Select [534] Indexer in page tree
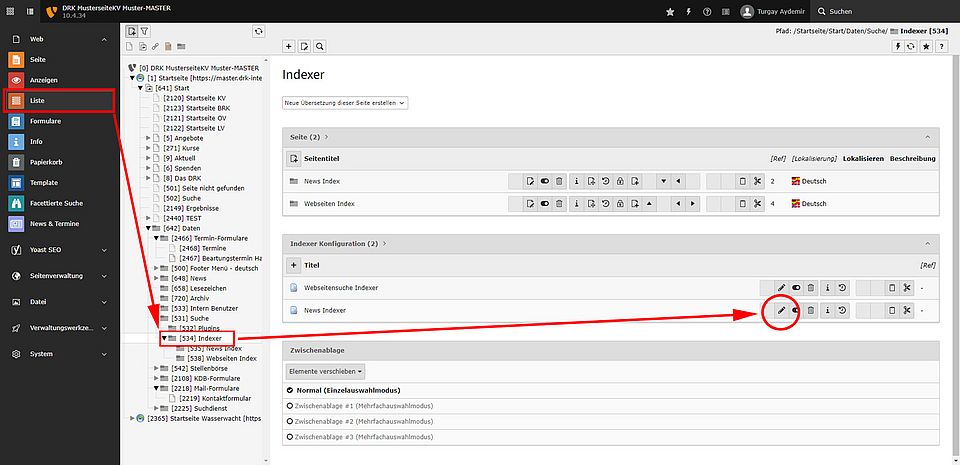 pos(200,338)
